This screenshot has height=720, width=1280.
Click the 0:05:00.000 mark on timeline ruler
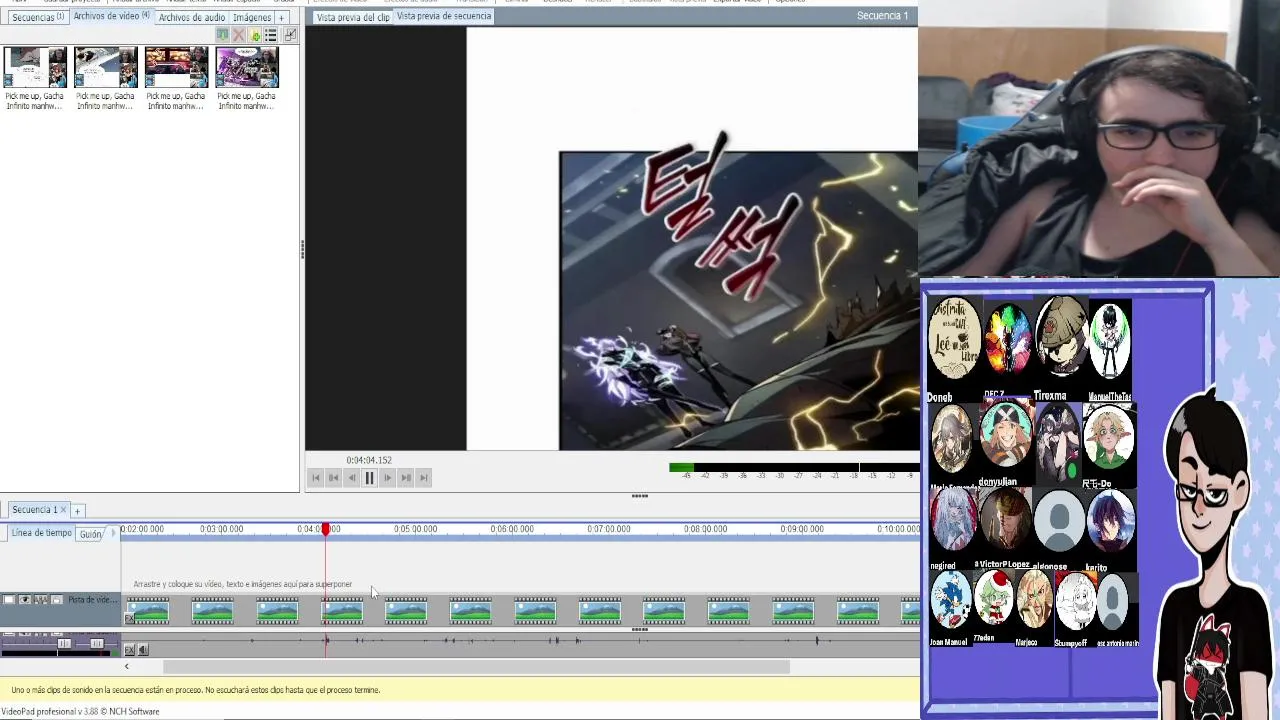pyautogui.click(x=415, y=529)
